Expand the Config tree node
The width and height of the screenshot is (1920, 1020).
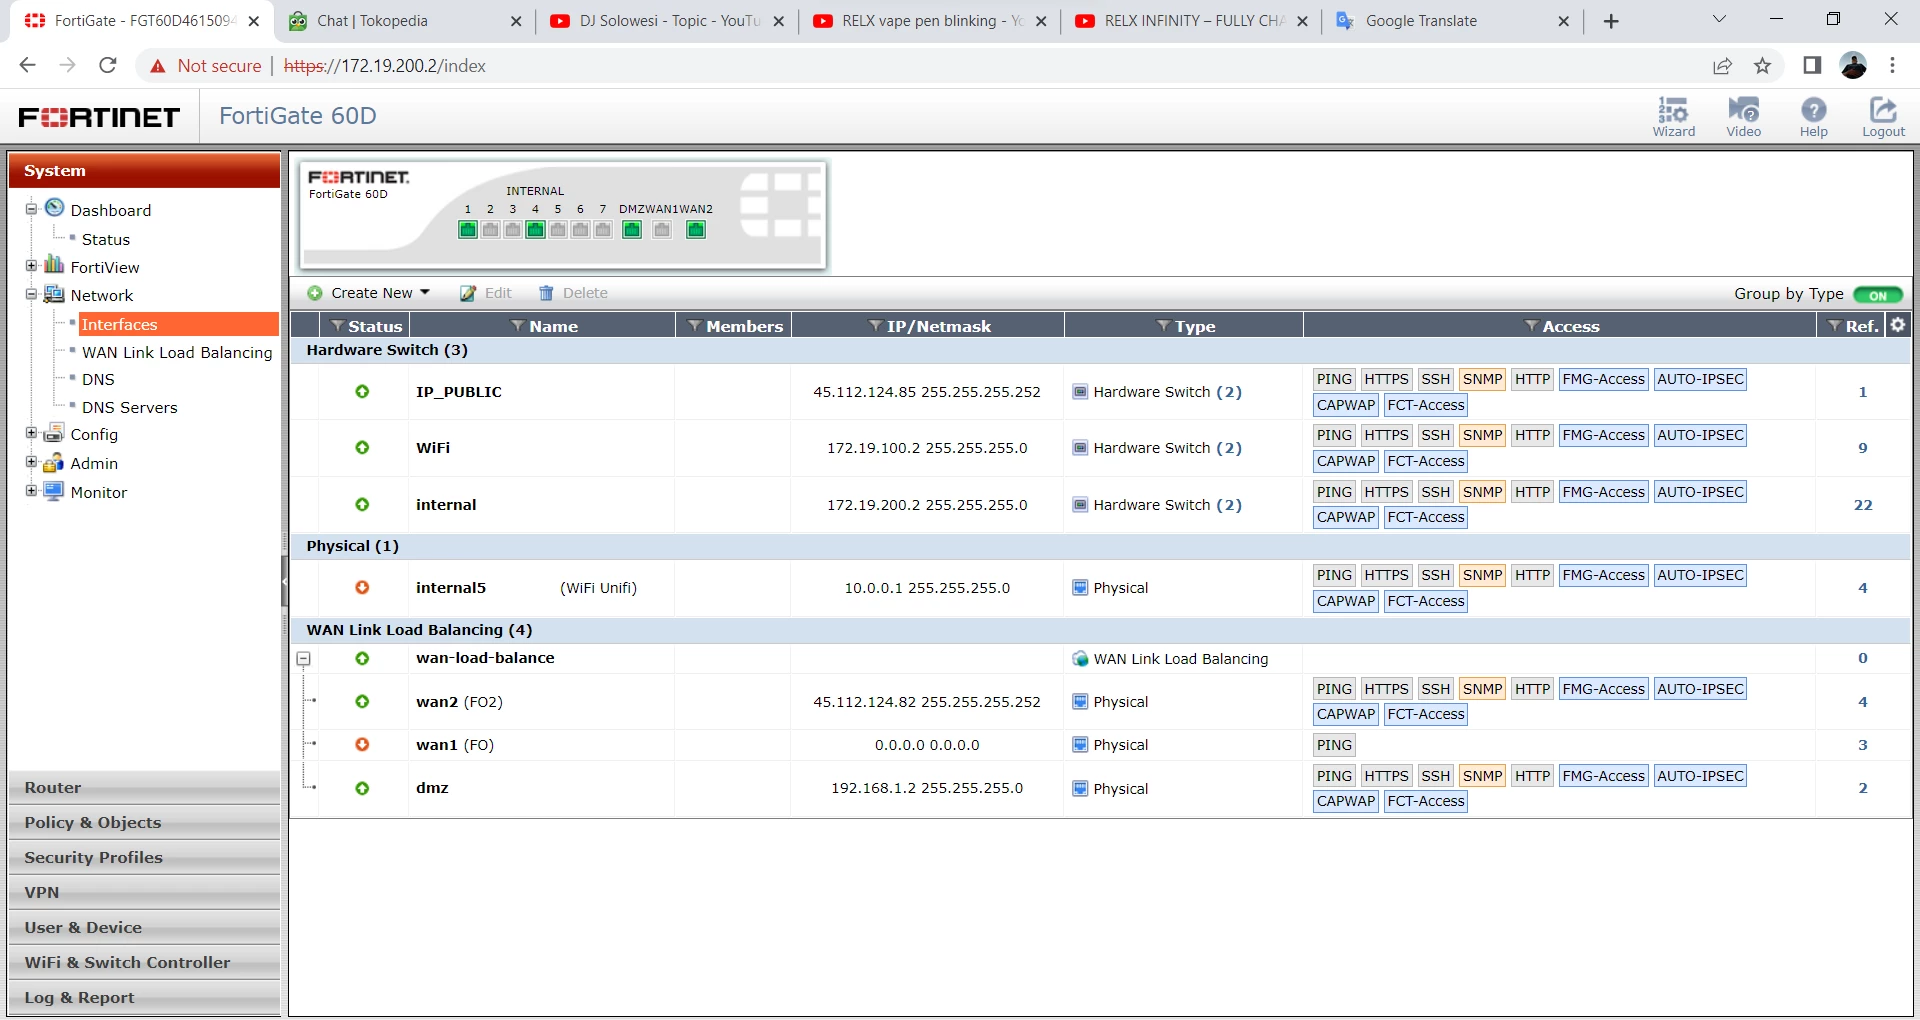31,433
